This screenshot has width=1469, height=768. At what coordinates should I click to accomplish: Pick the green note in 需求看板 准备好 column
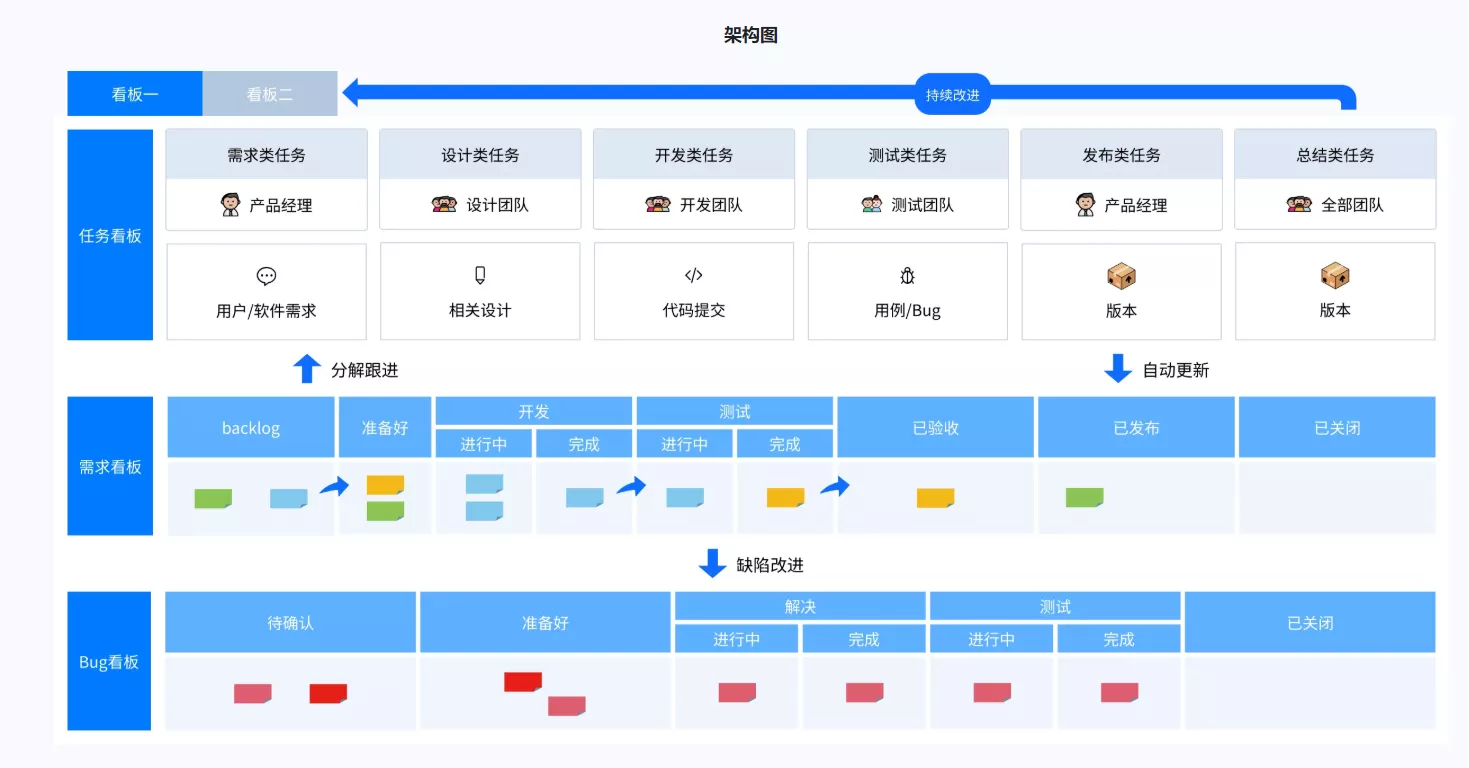click(385, 511)
